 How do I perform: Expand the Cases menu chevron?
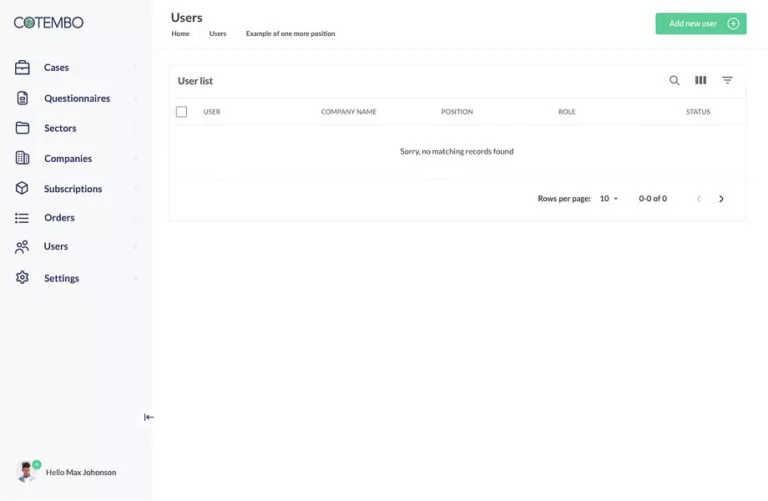click(135, 68)
